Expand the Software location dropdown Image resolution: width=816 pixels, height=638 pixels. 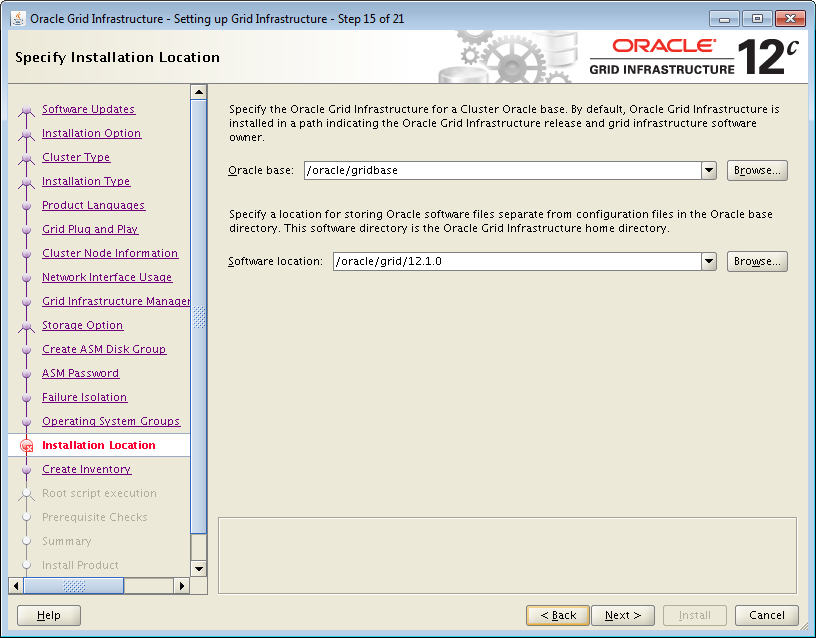[709, 262]
